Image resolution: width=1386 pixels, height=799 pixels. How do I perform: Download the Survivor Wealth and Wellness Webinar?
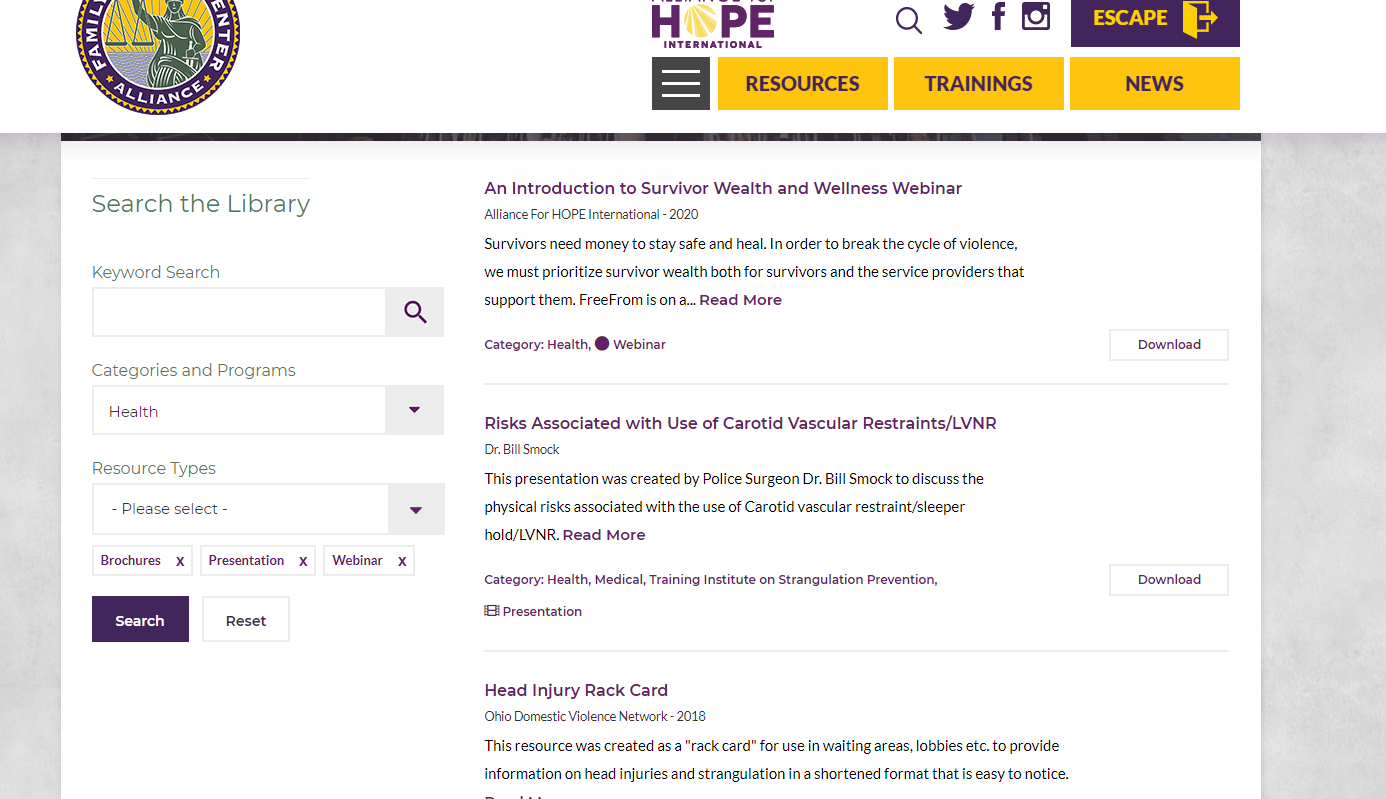(1169, 344)
